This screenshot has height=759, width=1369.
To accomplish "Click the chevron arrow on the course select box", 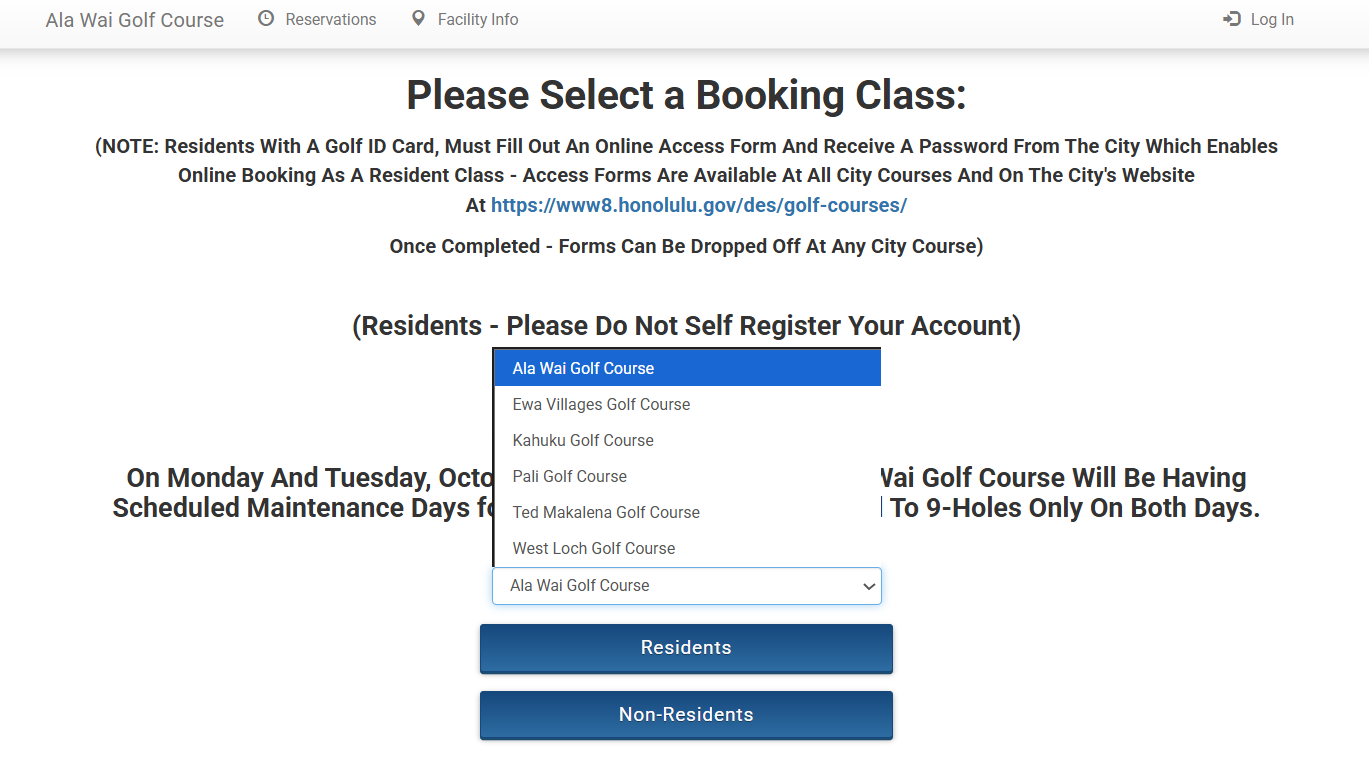I will [x=869, y=587].
